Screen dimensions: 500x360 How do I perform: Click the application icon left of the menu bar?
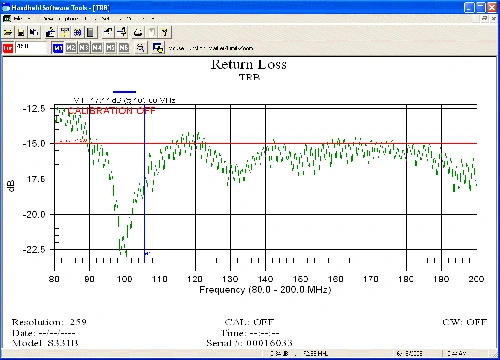point(6,18)
